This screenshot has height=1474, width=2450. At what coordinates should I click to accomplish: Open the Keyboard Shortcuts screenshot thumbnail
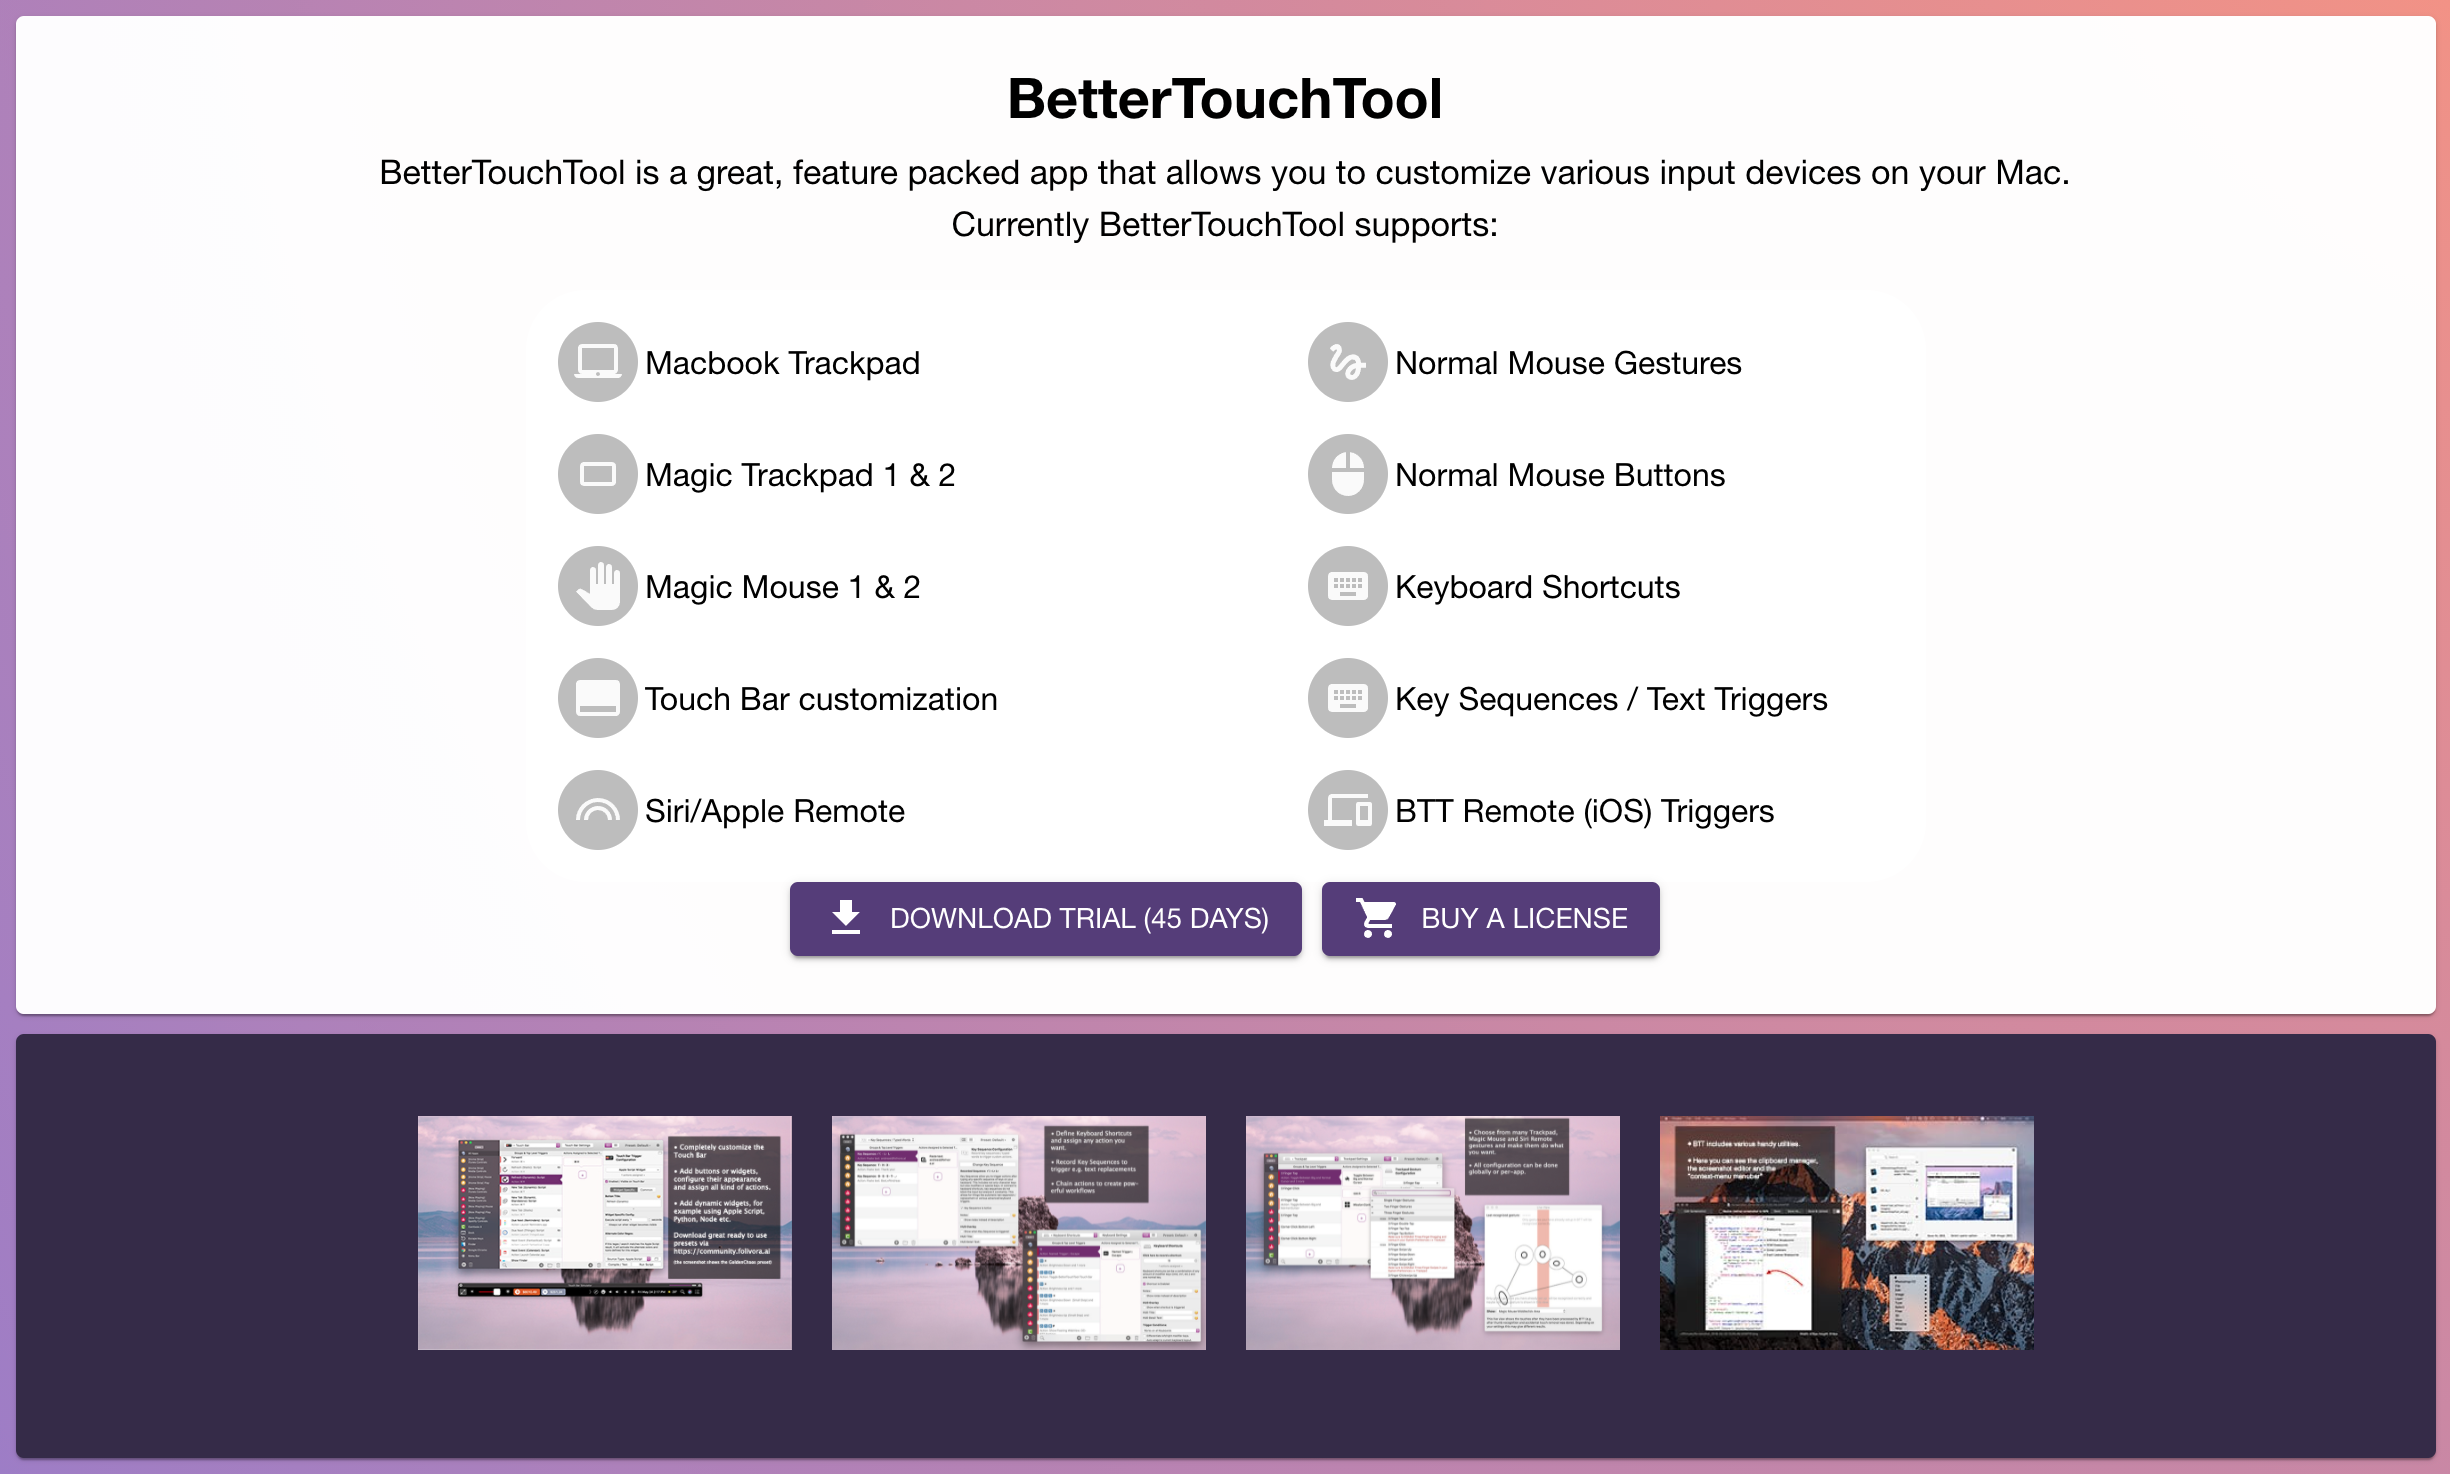click(1018, 1232)
